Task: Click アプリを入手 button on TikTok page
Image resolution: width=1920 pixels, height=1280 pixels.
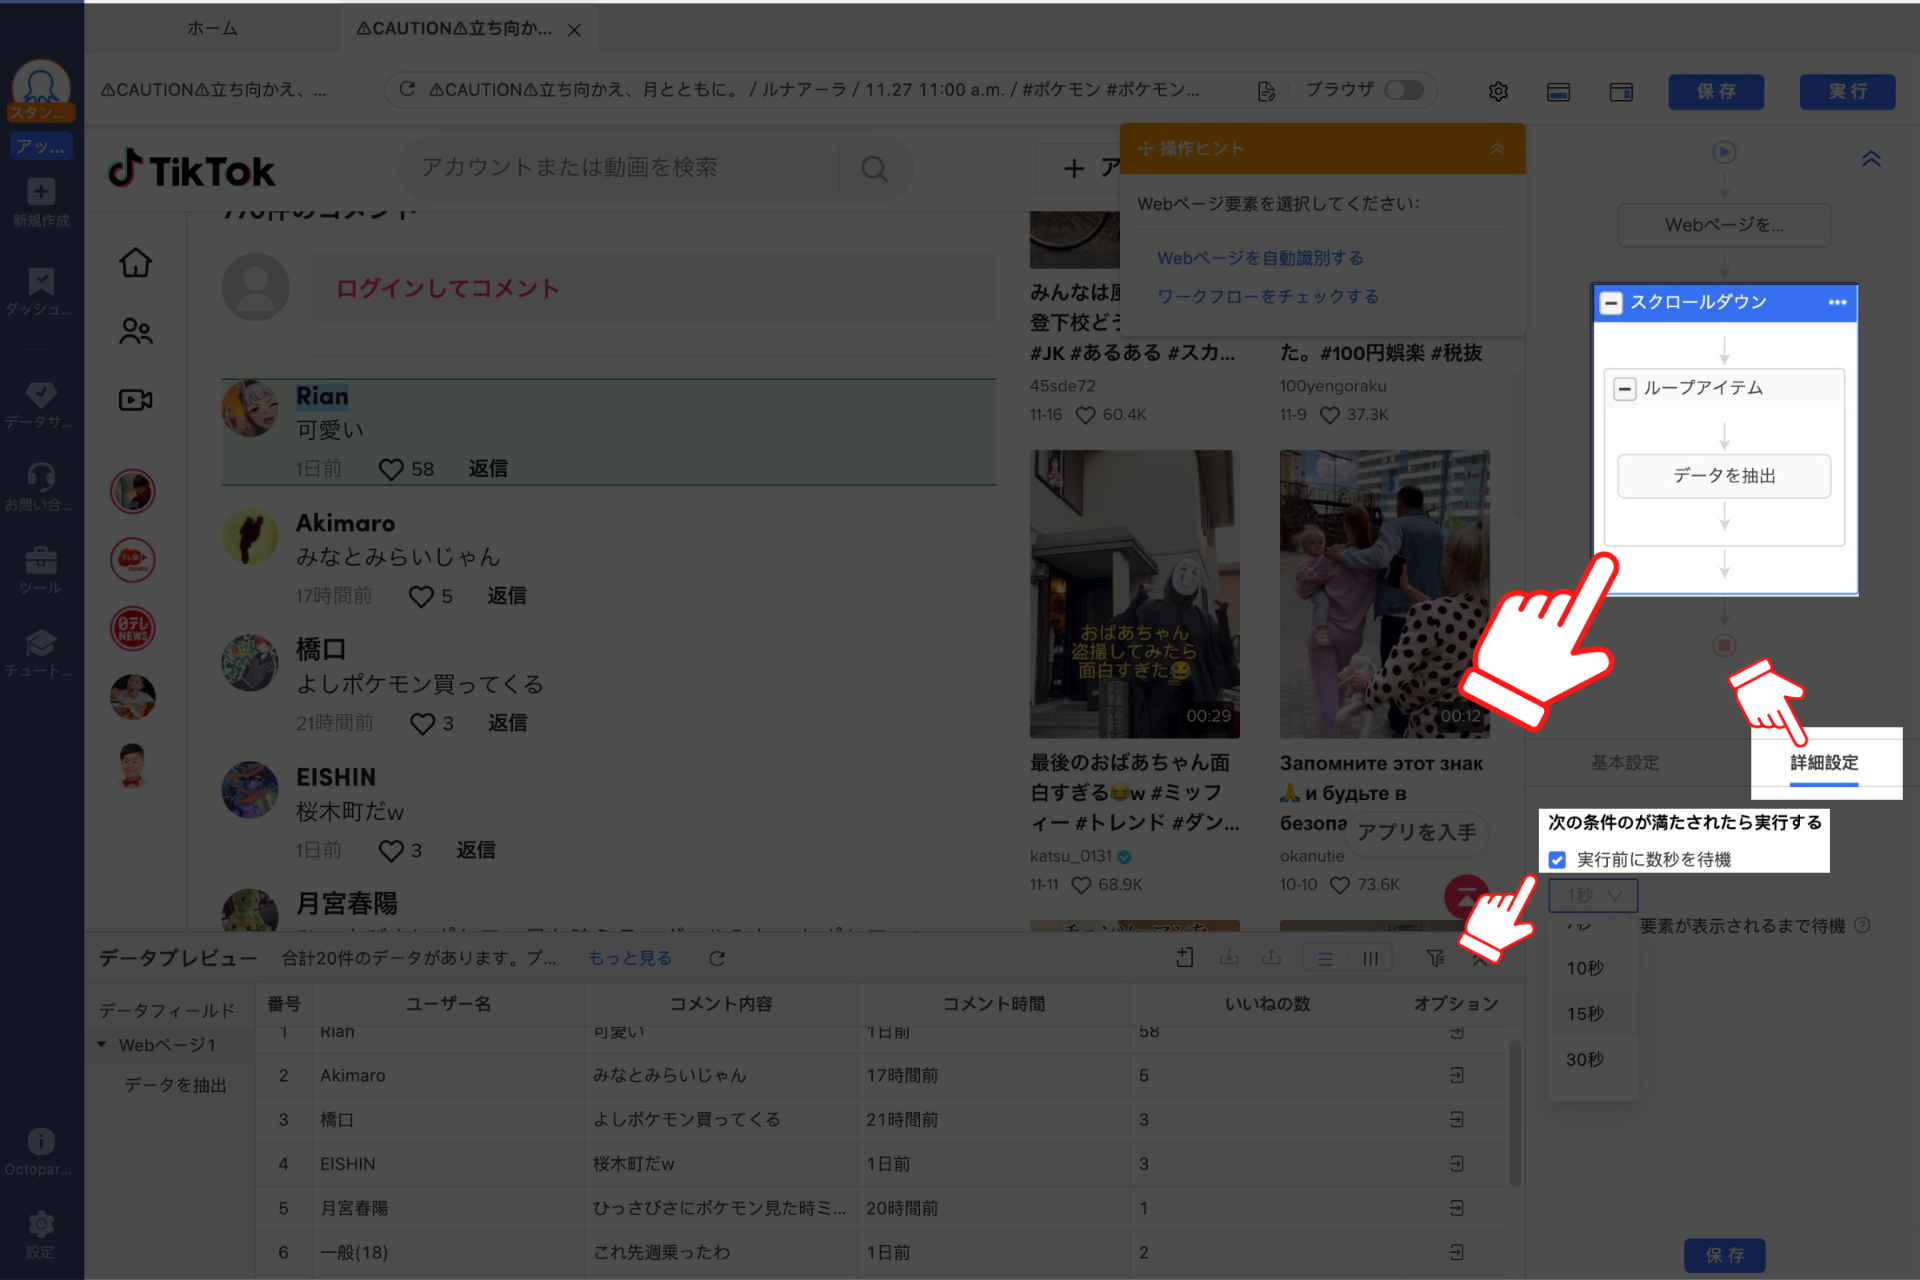Action: tap(1416, 832)
